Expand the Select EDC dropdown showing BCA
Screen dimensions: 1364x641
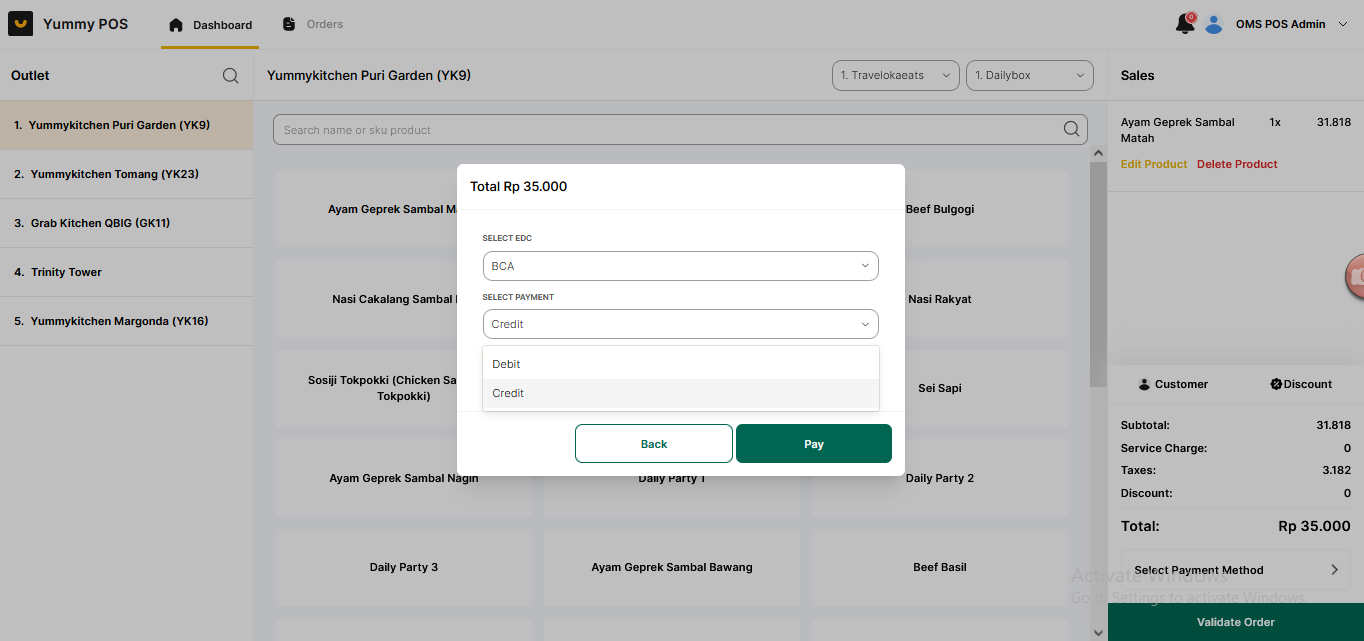click(680, 266)
